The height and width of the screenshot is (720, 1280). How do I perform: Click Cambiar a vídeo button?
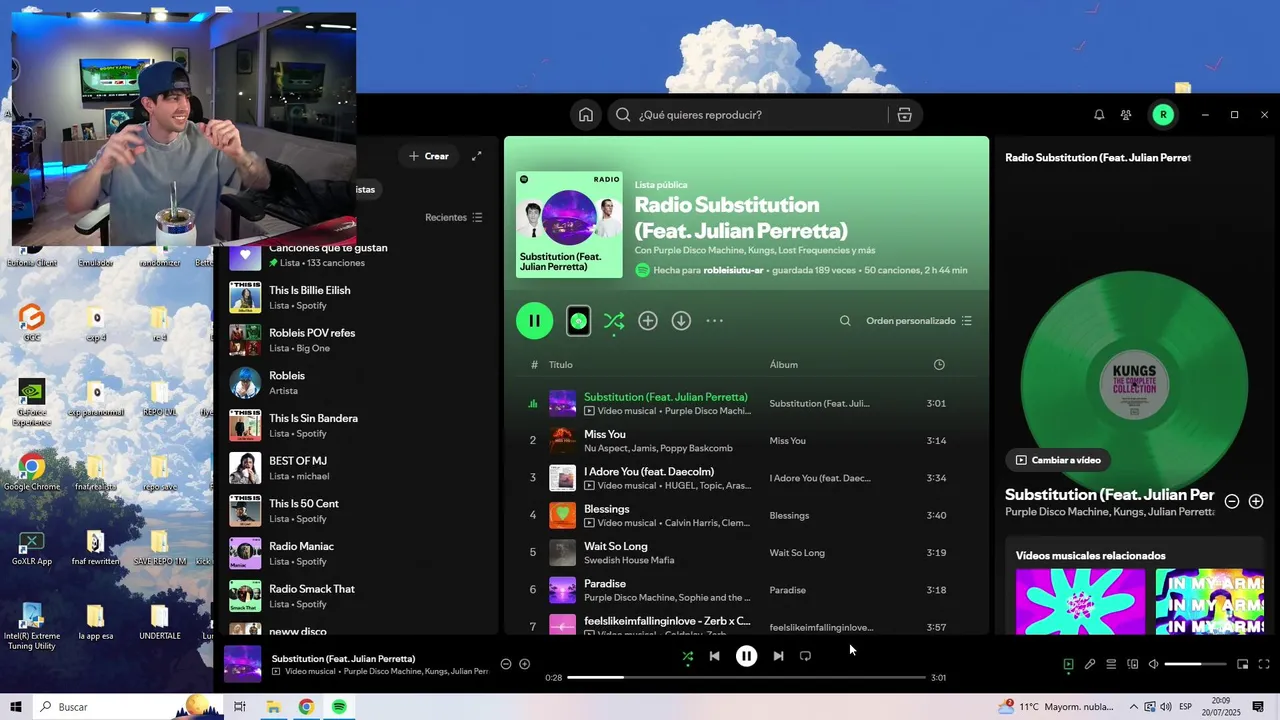pos(1058,460)
